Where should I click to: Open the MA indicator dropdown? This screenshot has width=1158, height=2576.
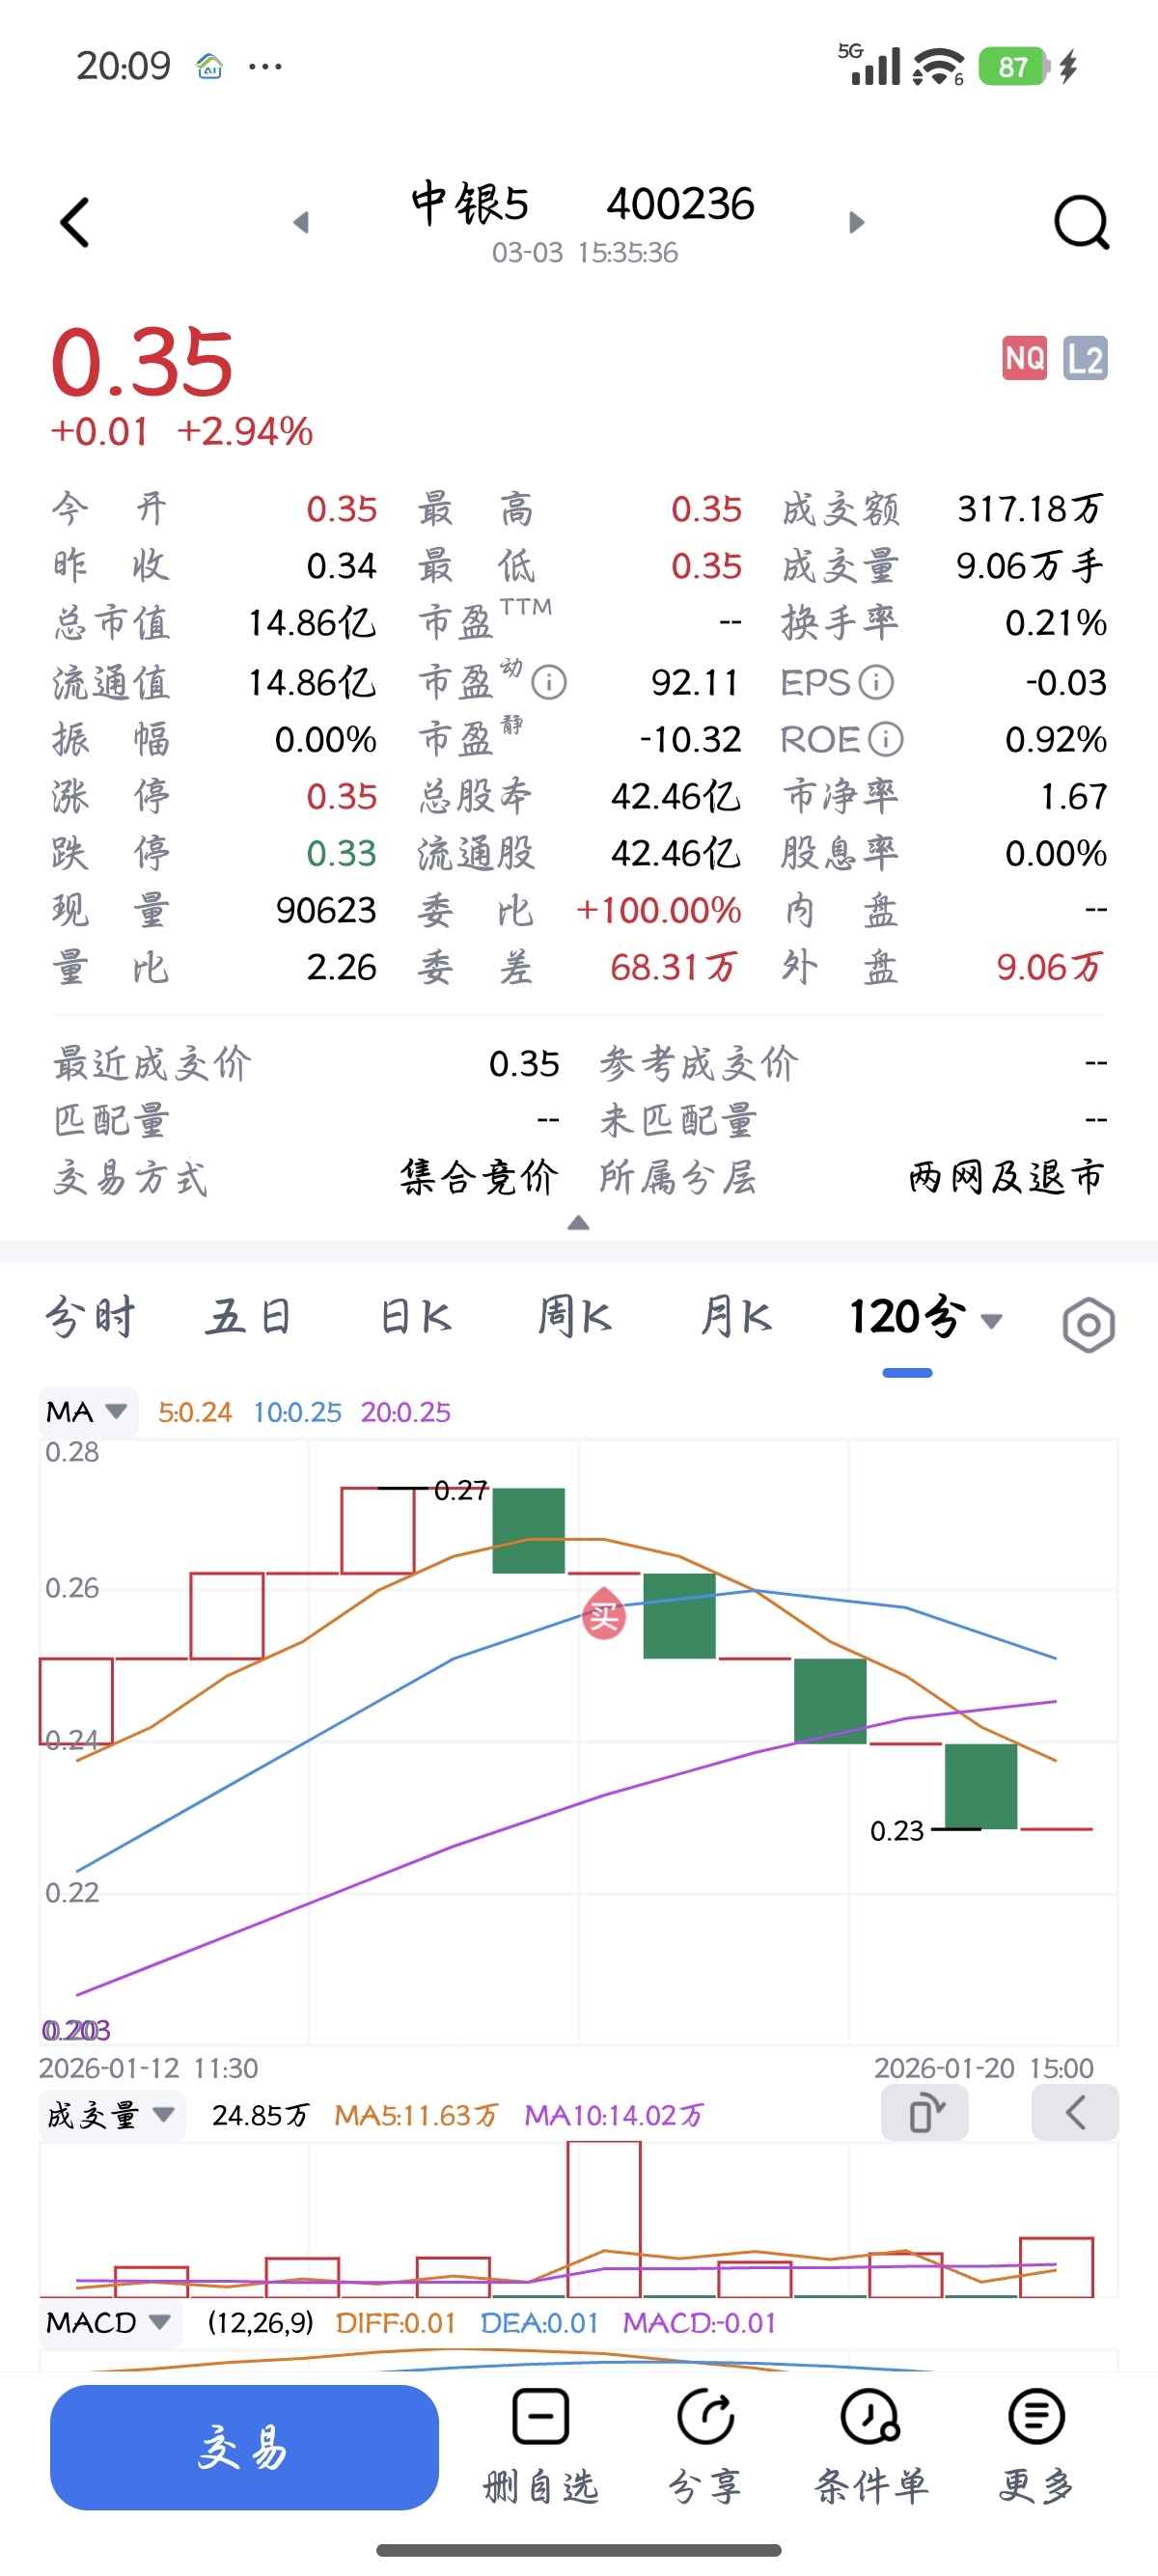click(x=88, y=1412)
